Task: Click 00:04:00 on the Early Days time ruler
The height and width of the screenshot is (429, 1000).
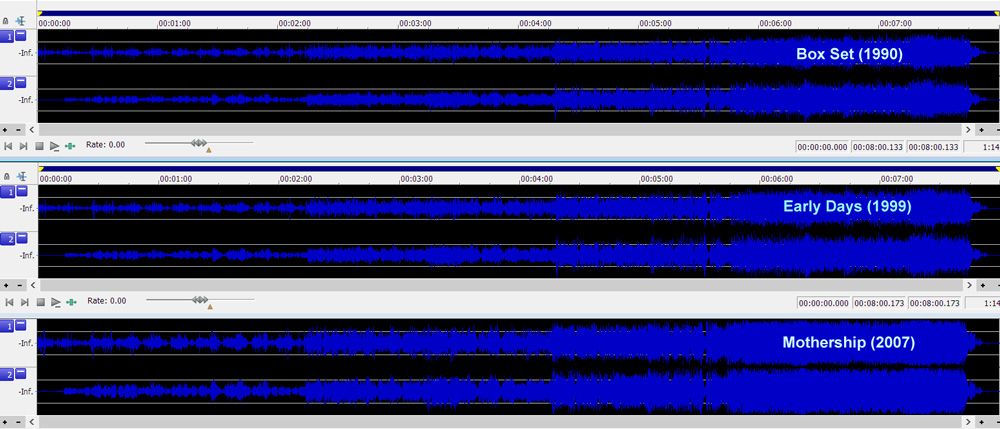Action: [537, 178]
